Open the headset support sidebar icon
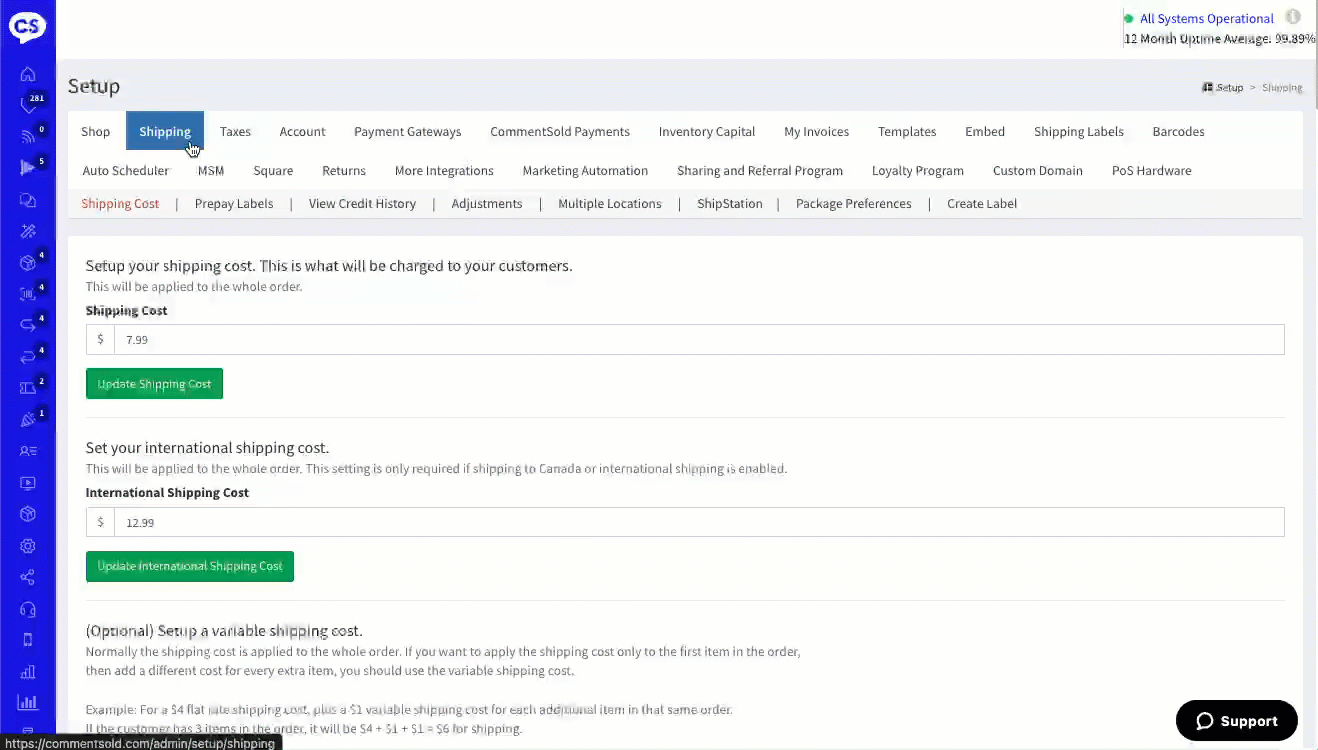Screen dimensions: 1318x750 (28, 609)
